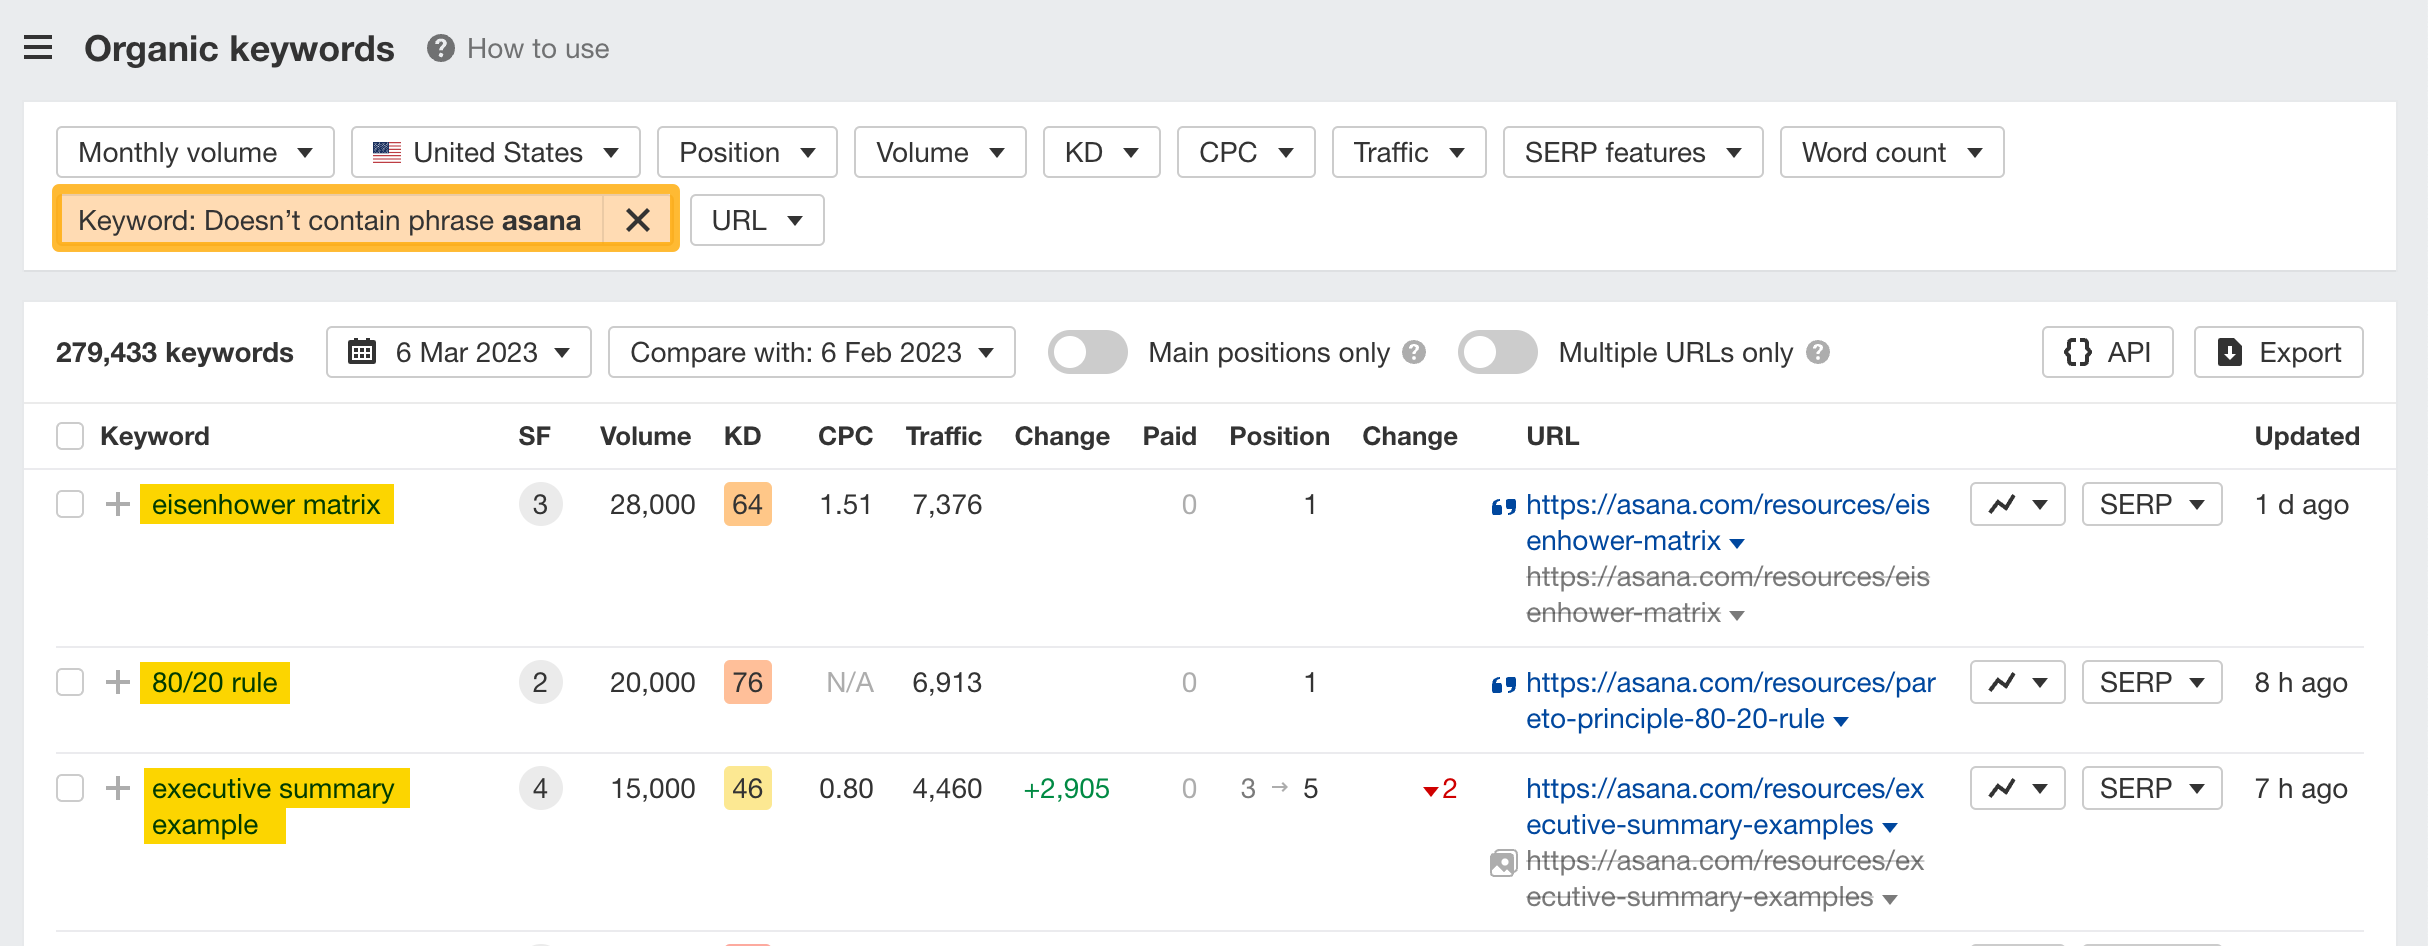This screenshot has width=2428, height=946.
Task: Check the 80/20 rule row checkbox
Action: (70, 682)
